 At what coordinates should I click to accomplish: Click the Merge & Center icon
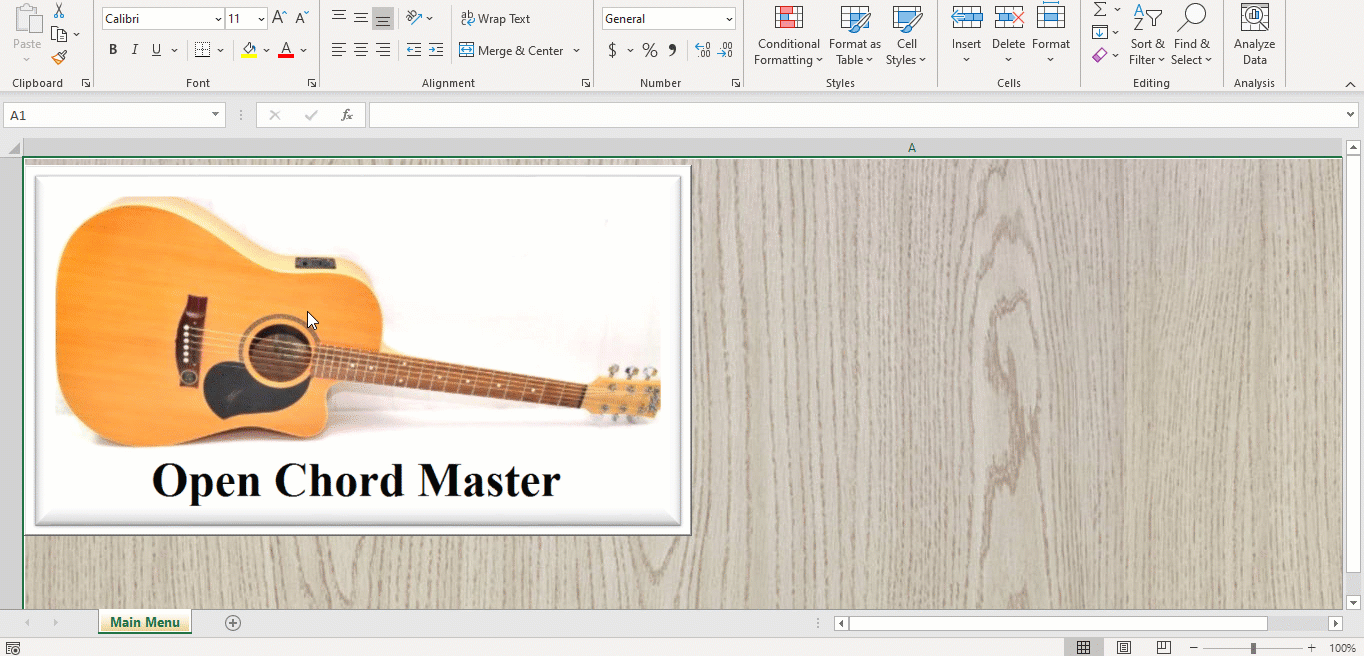click(x=466, y=50)
